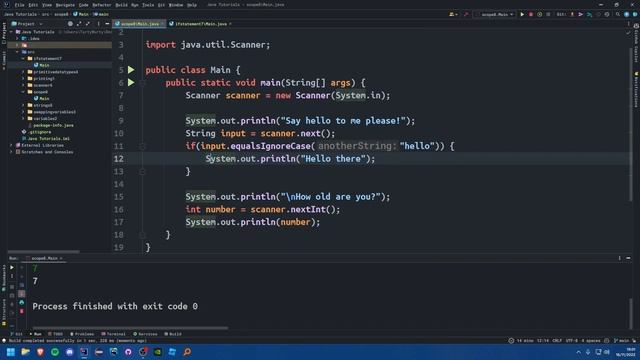Expand the printing1 package
Screen dimensions: 640x360
[x=24, y=78]
